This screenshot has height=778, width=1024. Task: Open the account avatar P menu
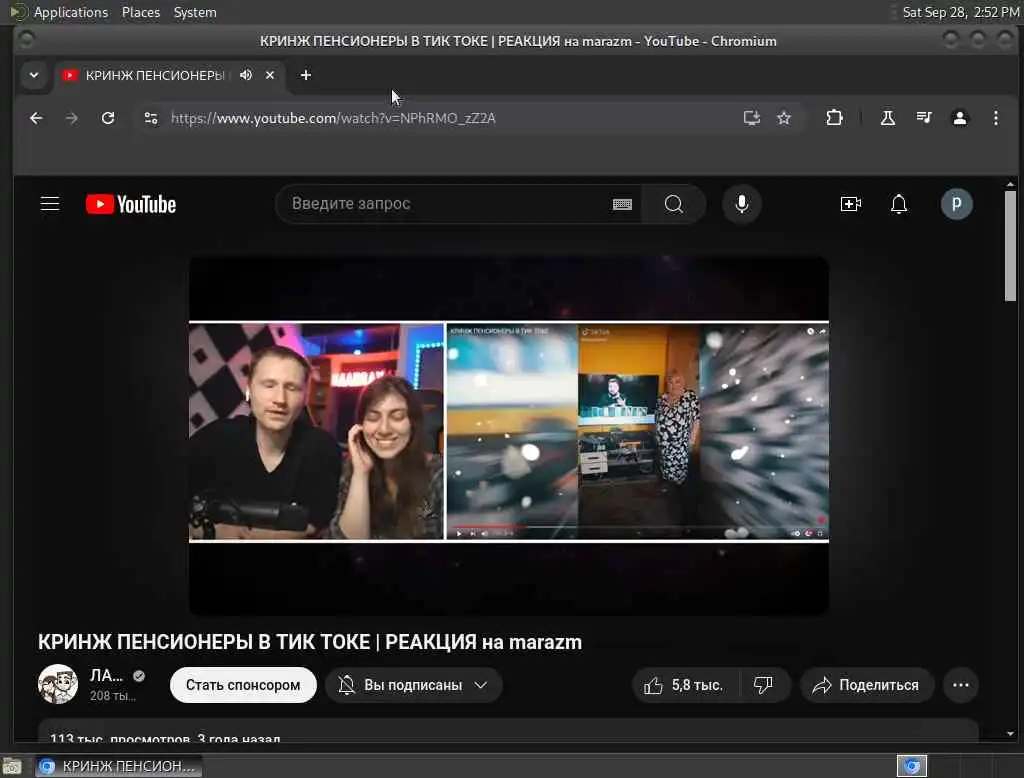pyautogui.click(x=956, y=204)
